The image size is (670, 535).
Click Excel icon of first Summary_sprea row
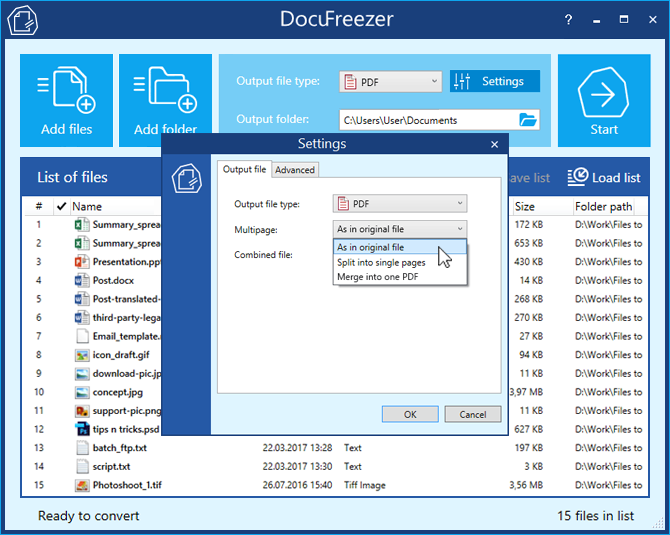(x=82, y=225)
